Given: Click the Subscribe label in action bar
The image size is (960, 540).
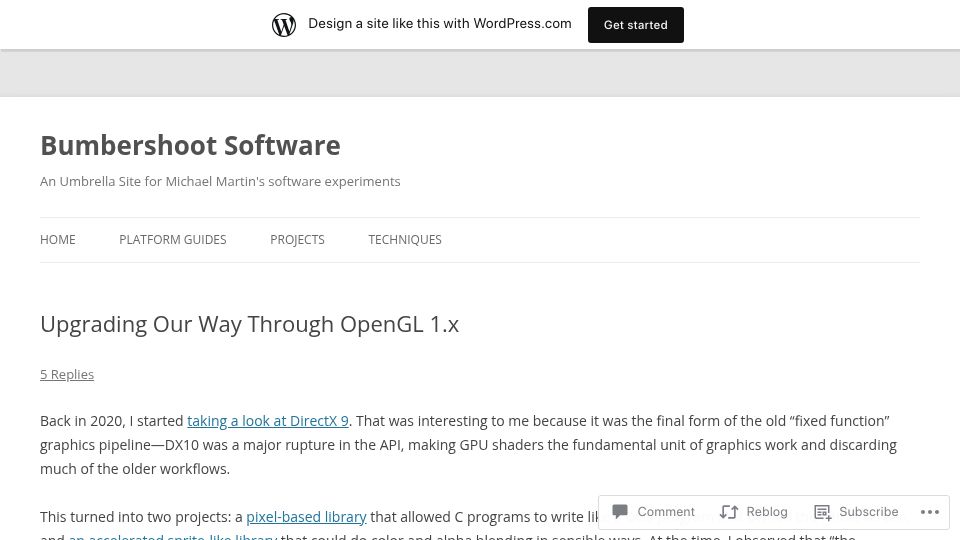Looking at the screenshot, I should (868, 511).
